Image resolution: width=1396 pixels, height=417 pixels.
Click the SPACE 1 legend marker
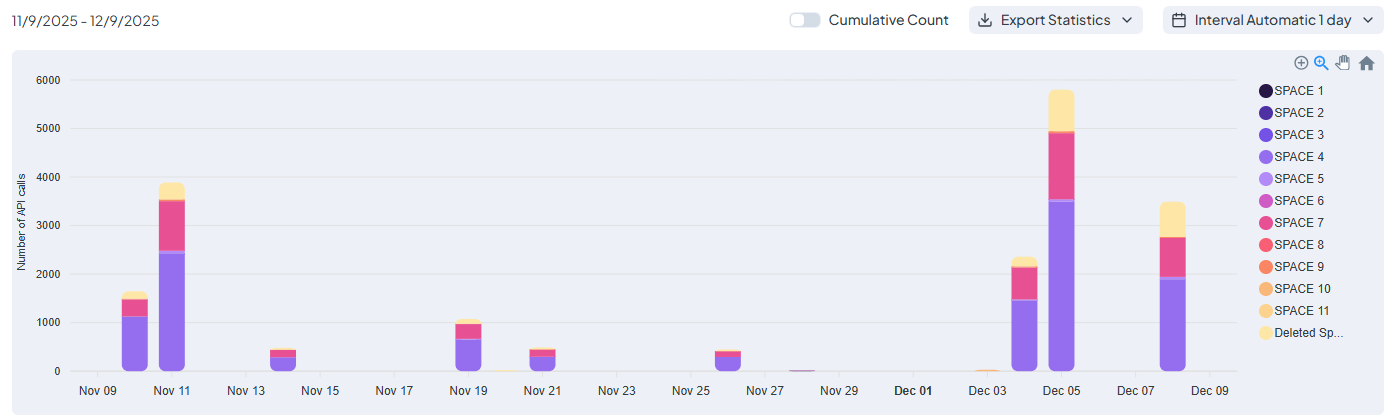[1266, 91]
